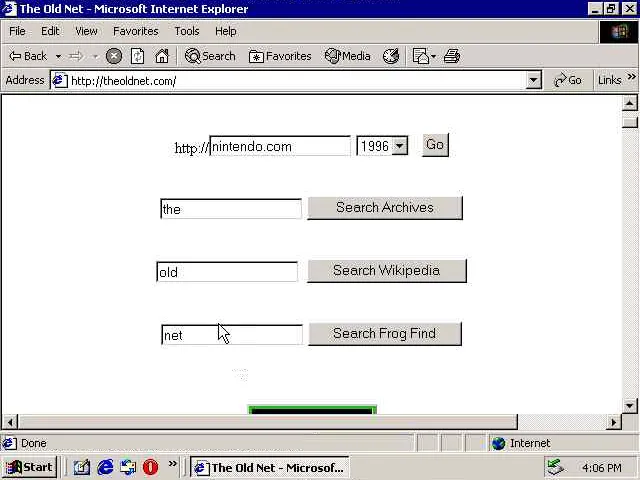Click the network tray icon near clock

pyautogui.click(x=556, y=467)
